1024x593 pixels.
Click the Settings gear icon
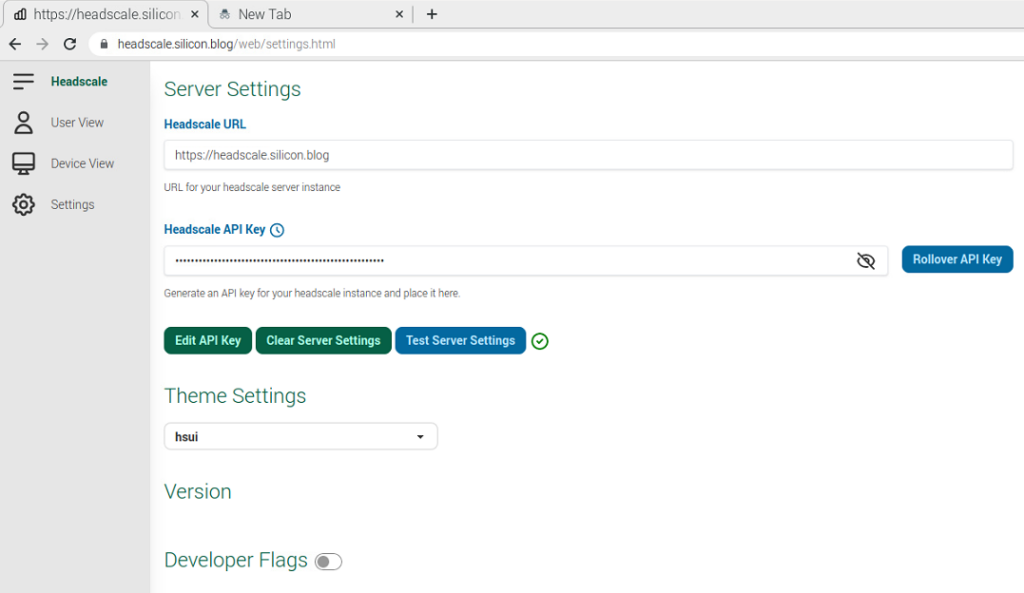click(24, 204)
